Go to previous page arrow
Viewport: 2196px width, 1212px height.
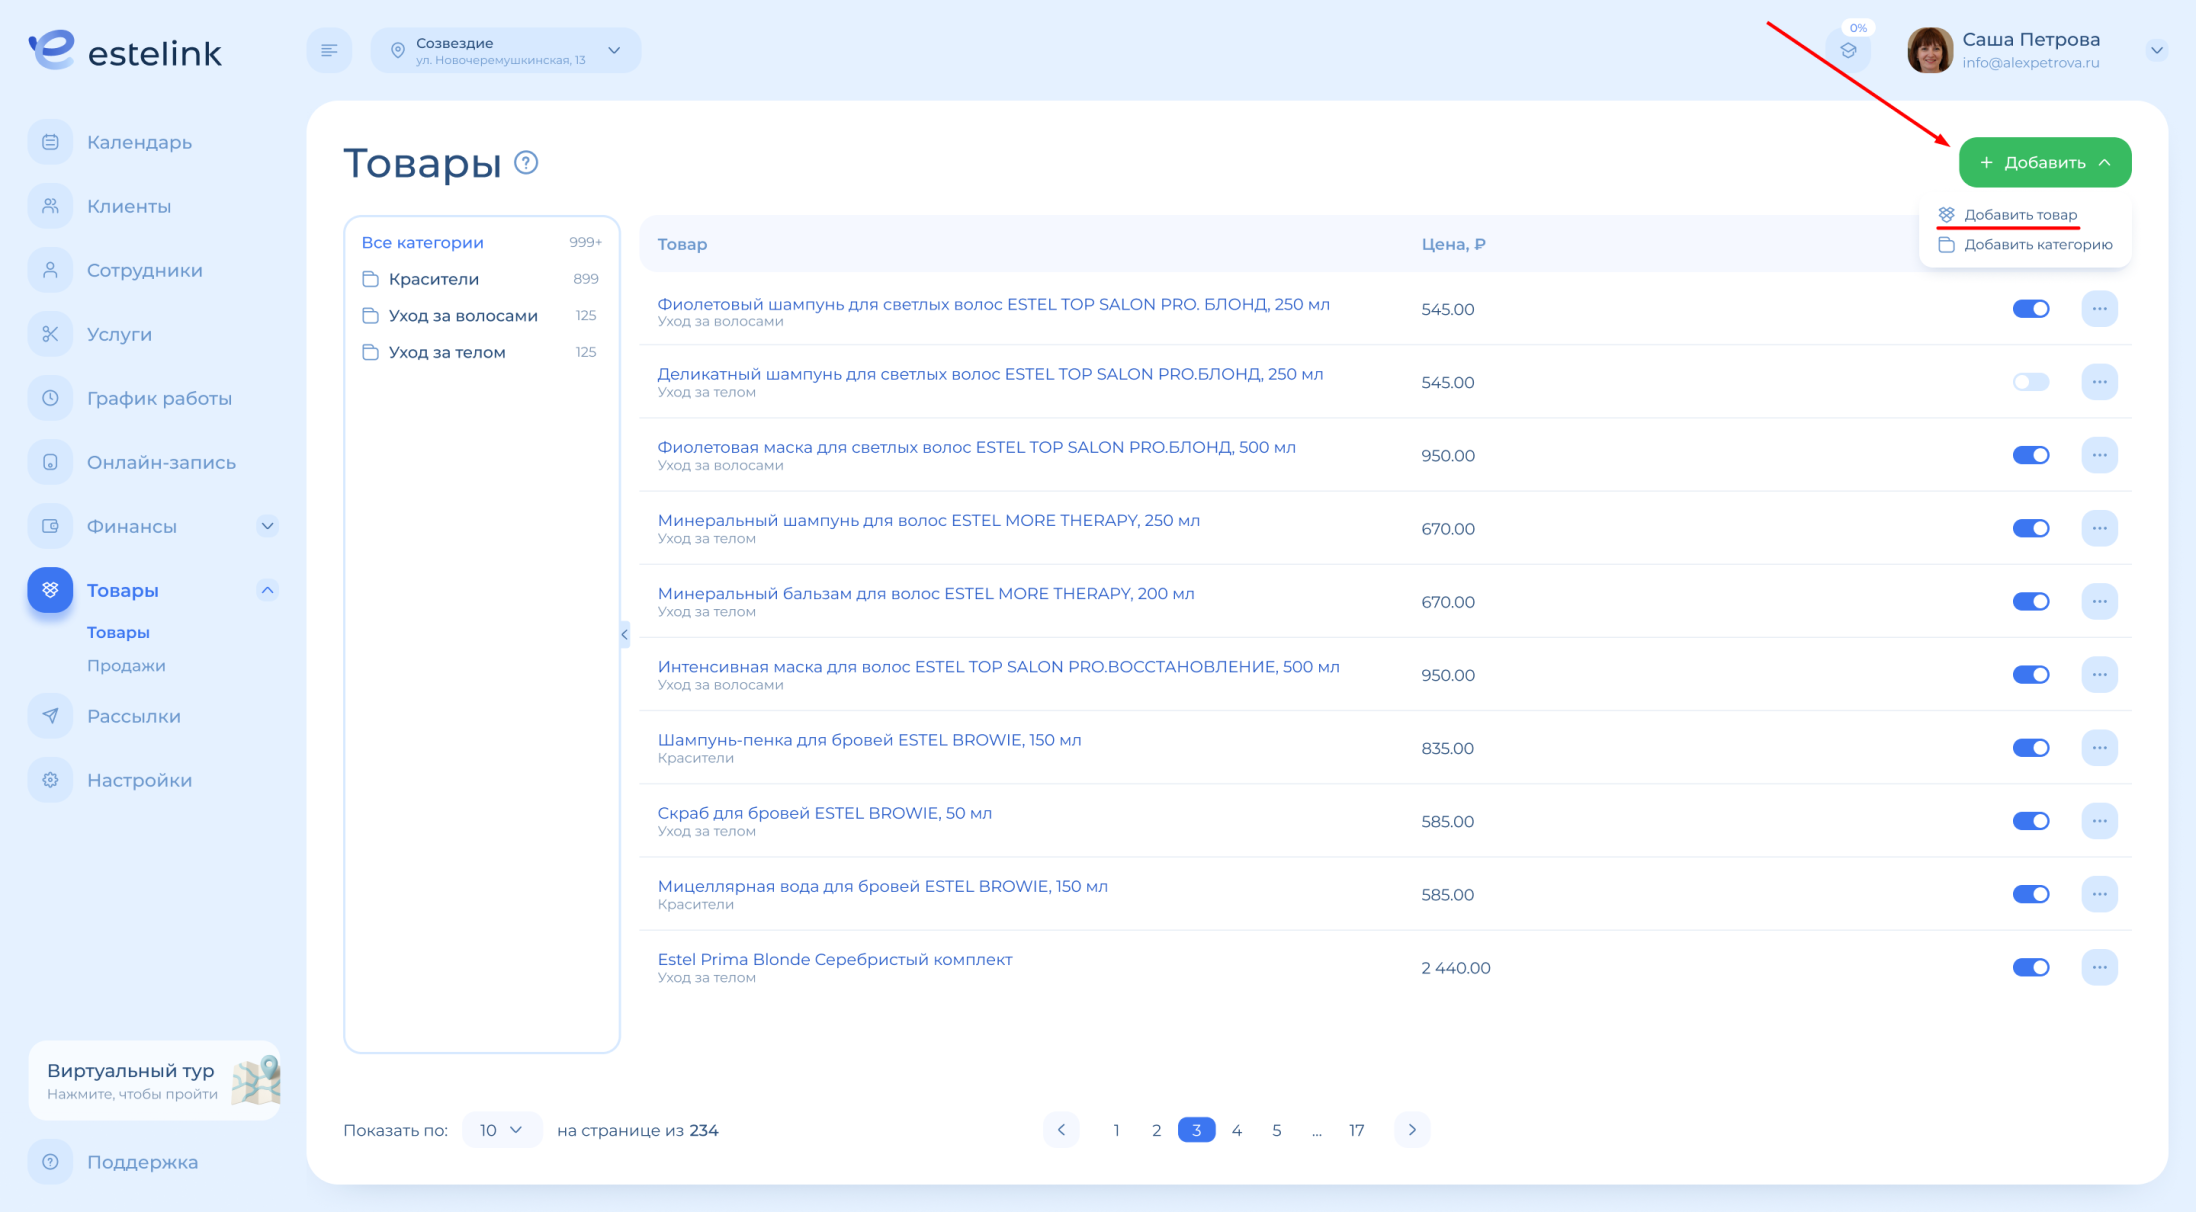point(1061,1130)
